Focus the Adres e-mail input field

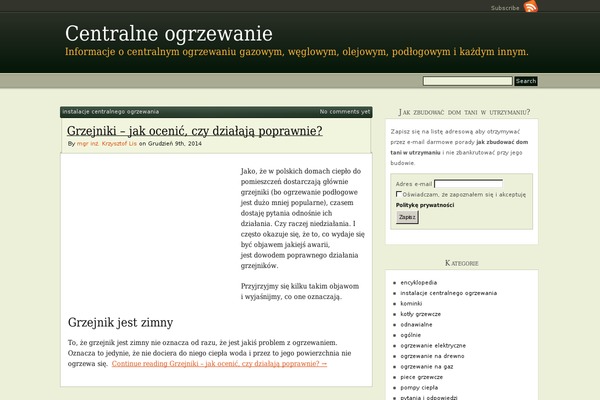pyautogui.click(x=468, y=184)
